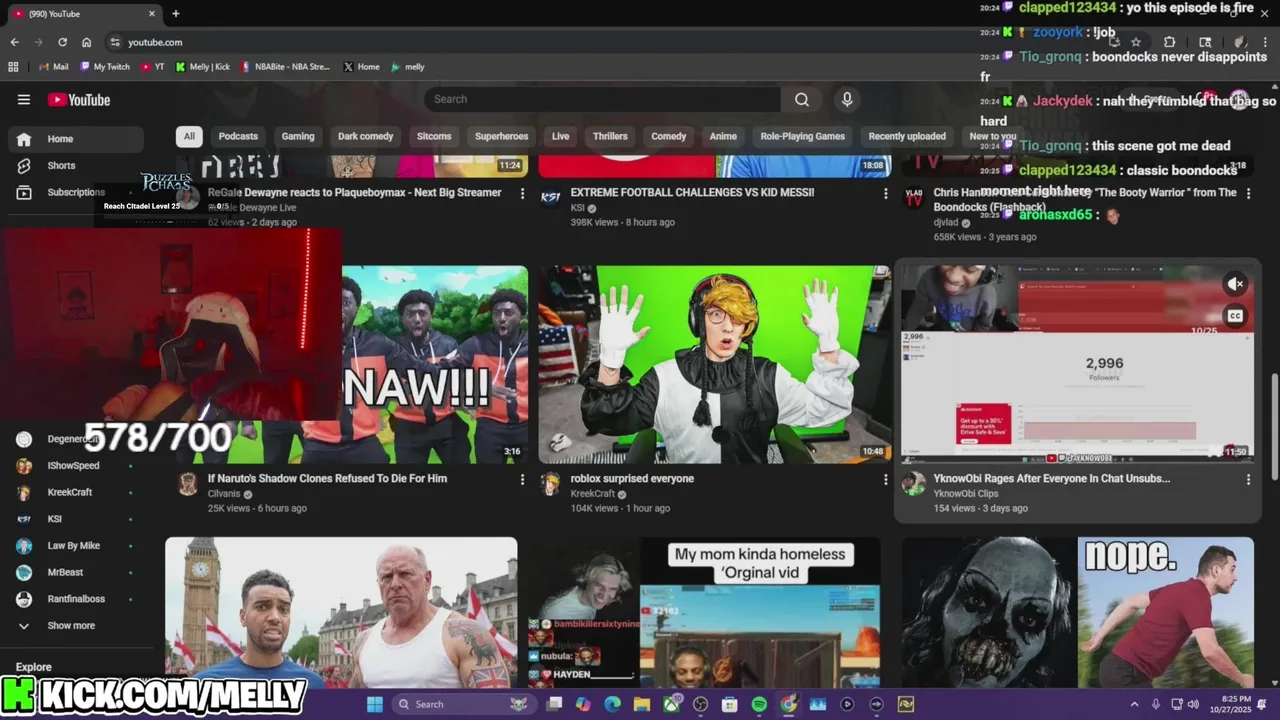
Task: Open the YT bookmark
Action: click(x=153, y=67)
